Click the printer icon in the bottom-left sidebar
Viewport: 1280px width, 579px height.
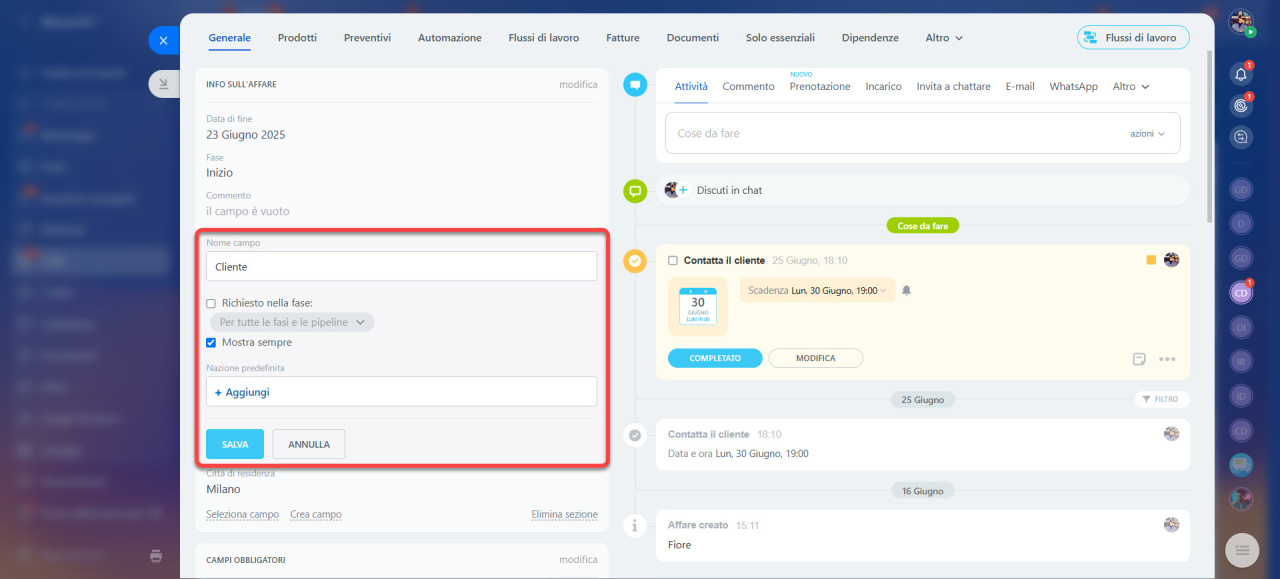click(156, 555)
